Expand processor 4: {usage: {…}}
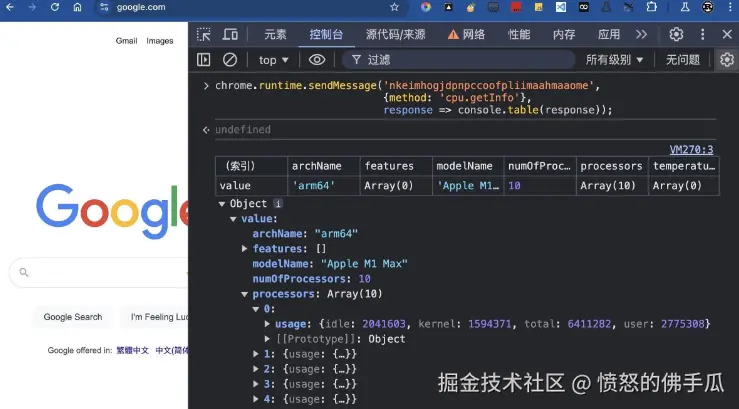Screen dimensions: 739x409 click(x=255, y=399)
